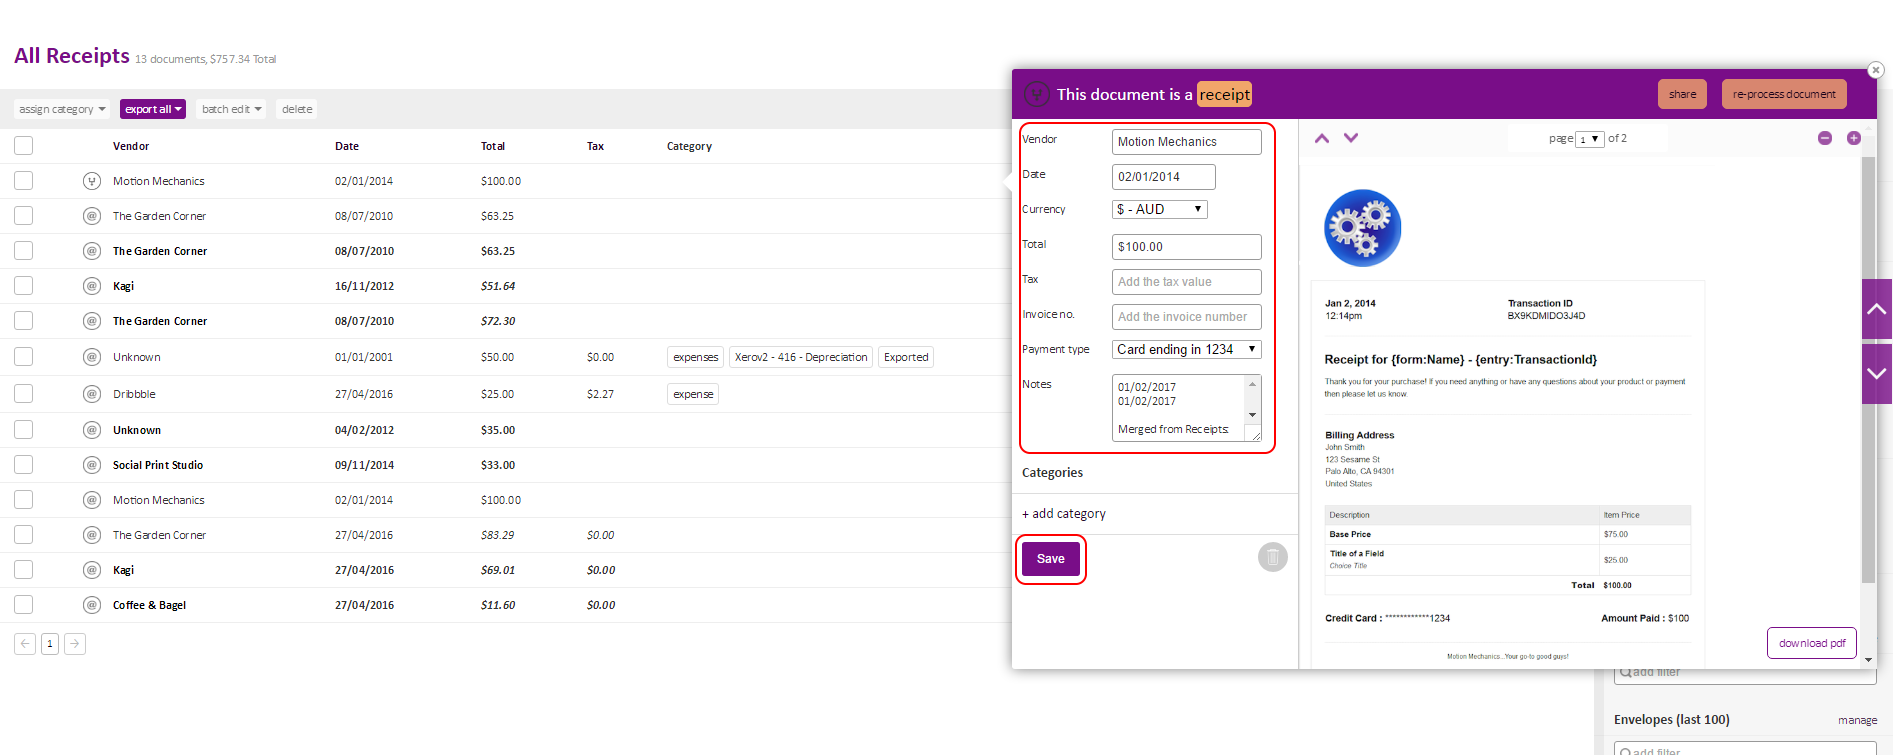Sort by Category column header

690,146
